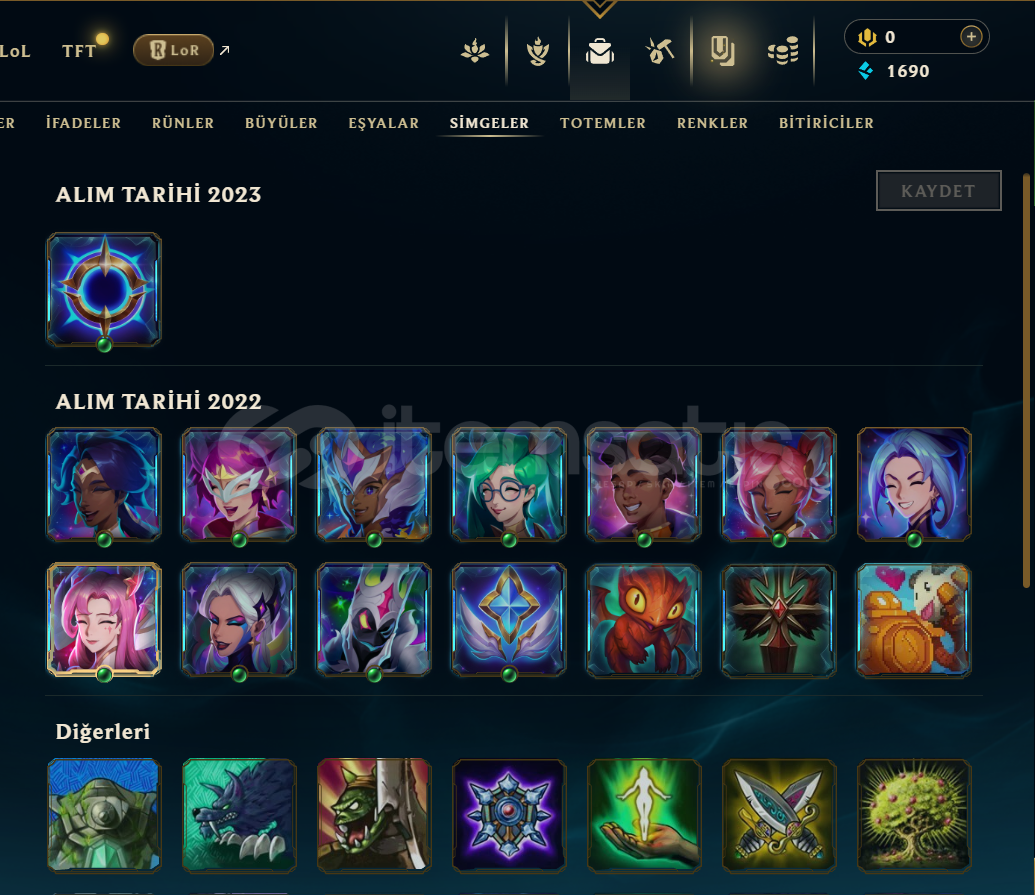Viewport: 1035px width, 895px height.
Task: Open the downward chevron at top center
Action: 600,9
